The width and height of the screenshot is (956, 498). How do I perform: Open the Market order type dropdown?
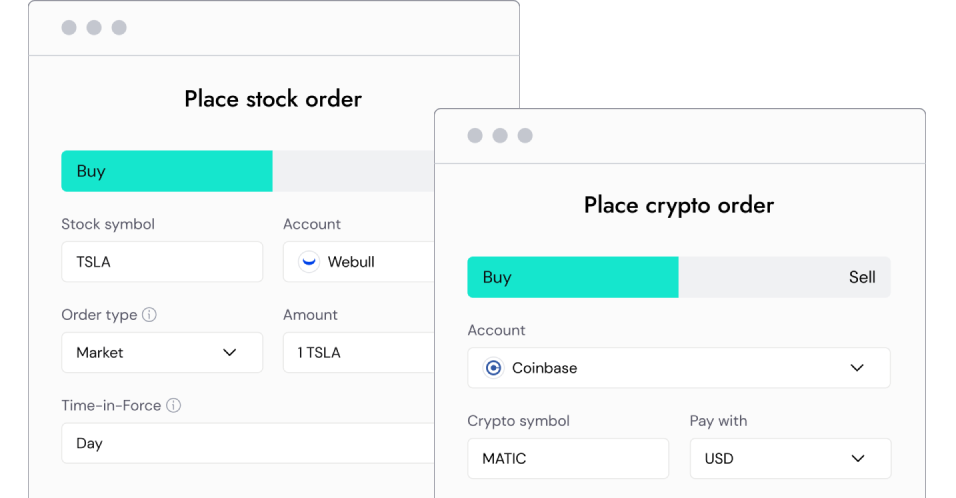pyautogui.click(x=162, y=353)
